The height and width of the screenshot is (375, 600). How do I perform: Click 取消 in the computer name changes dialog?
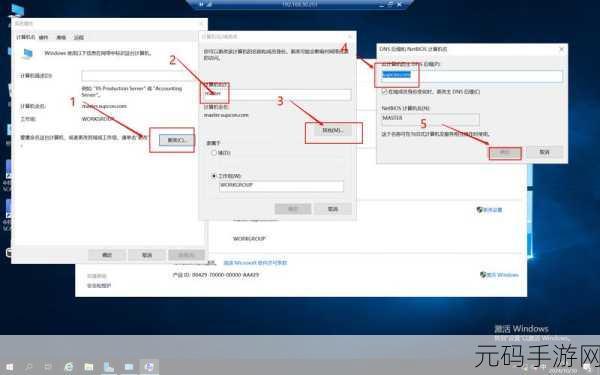(333, 209)
